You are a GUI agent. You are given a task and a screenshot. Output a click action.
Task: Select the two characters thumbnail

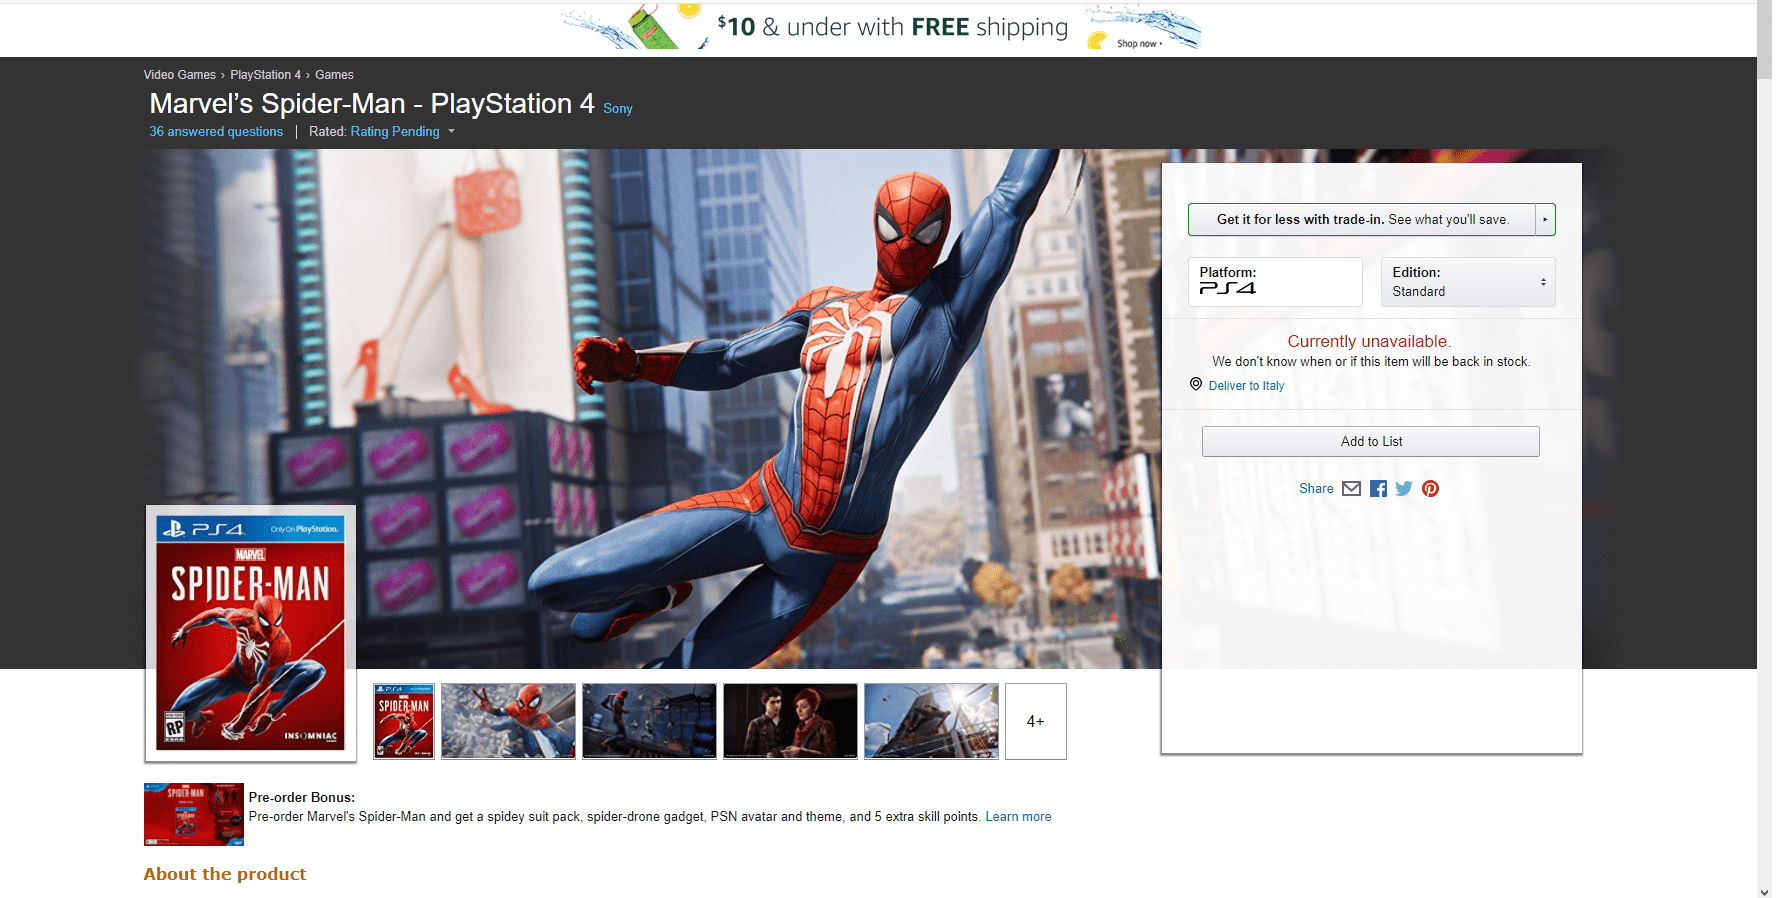pyautogui.click(x=790, y=721)
